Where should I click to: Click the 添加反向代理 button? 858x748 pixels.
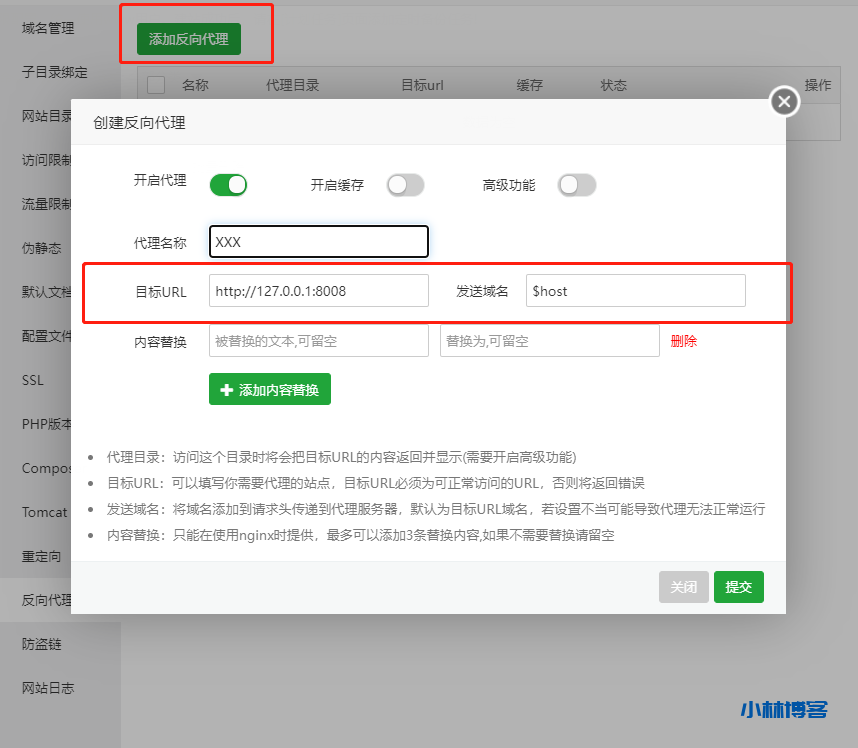click(x=189, y=39)
